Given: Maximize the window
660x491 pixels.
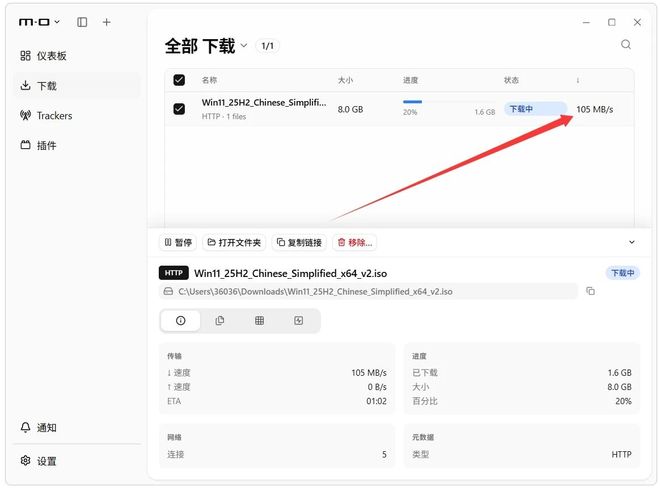Looking at the screenshot, I should 612,22.
